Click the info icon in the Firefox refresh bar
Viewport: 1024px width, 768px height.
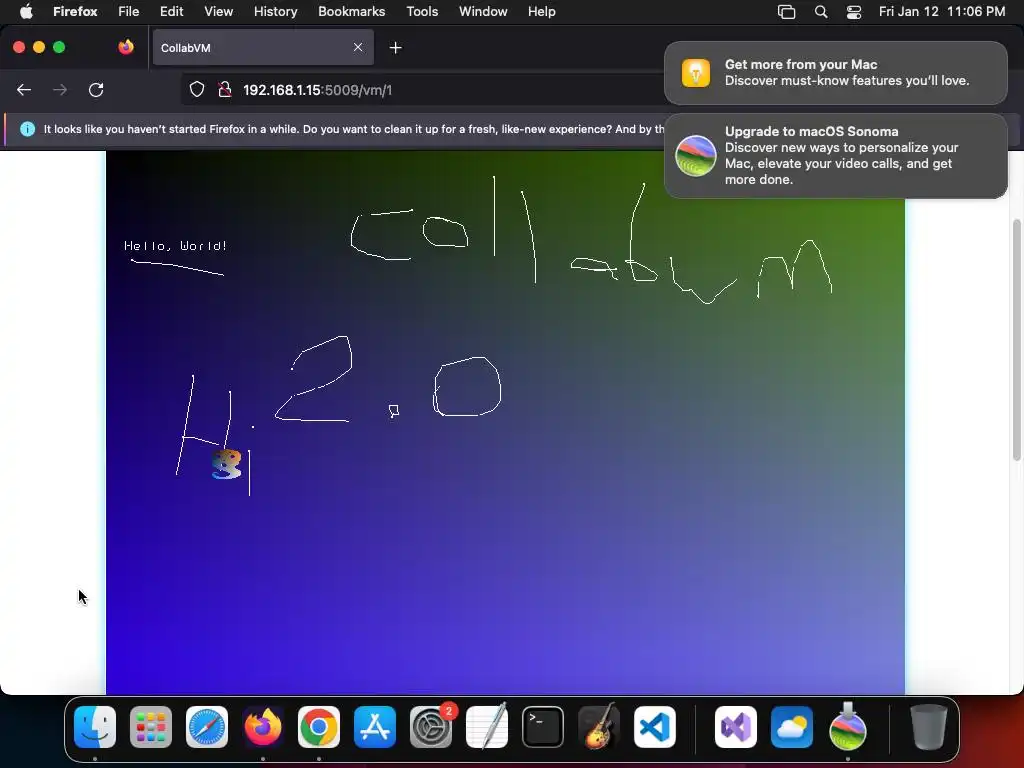(27, 129)
